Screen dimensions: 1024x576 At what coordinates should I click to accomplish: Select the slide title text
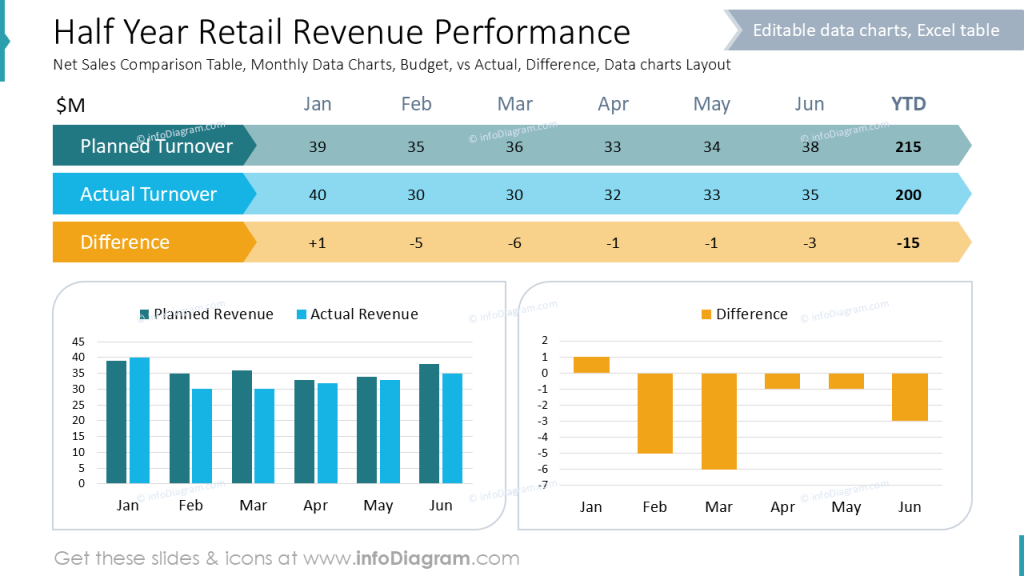pos(342,31)
